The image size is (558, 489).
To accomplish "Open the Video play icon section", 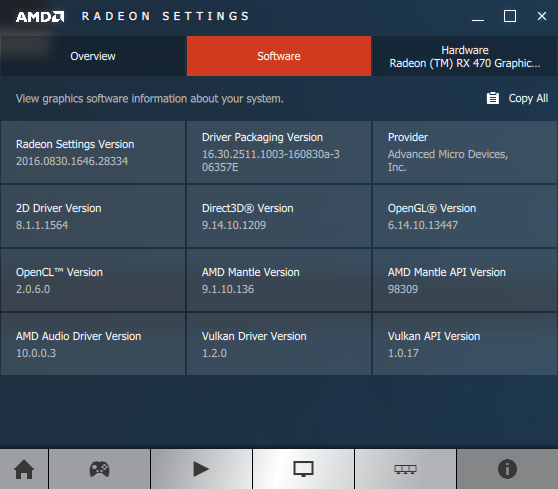I will click(201, 469).
